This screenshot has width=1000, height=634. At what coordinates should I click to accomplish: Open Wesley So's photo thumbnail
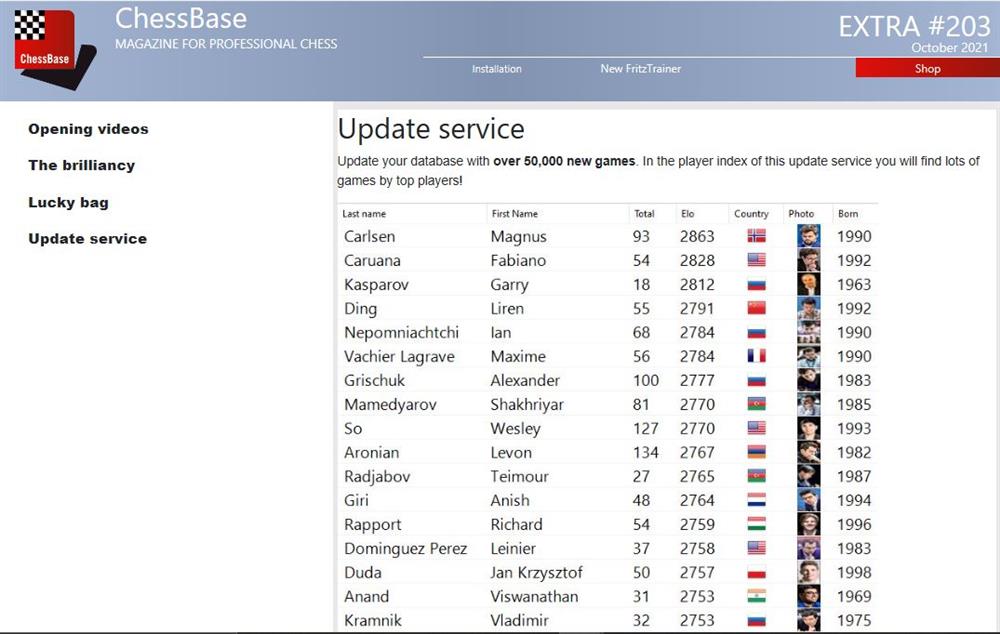tap(809, 428)
